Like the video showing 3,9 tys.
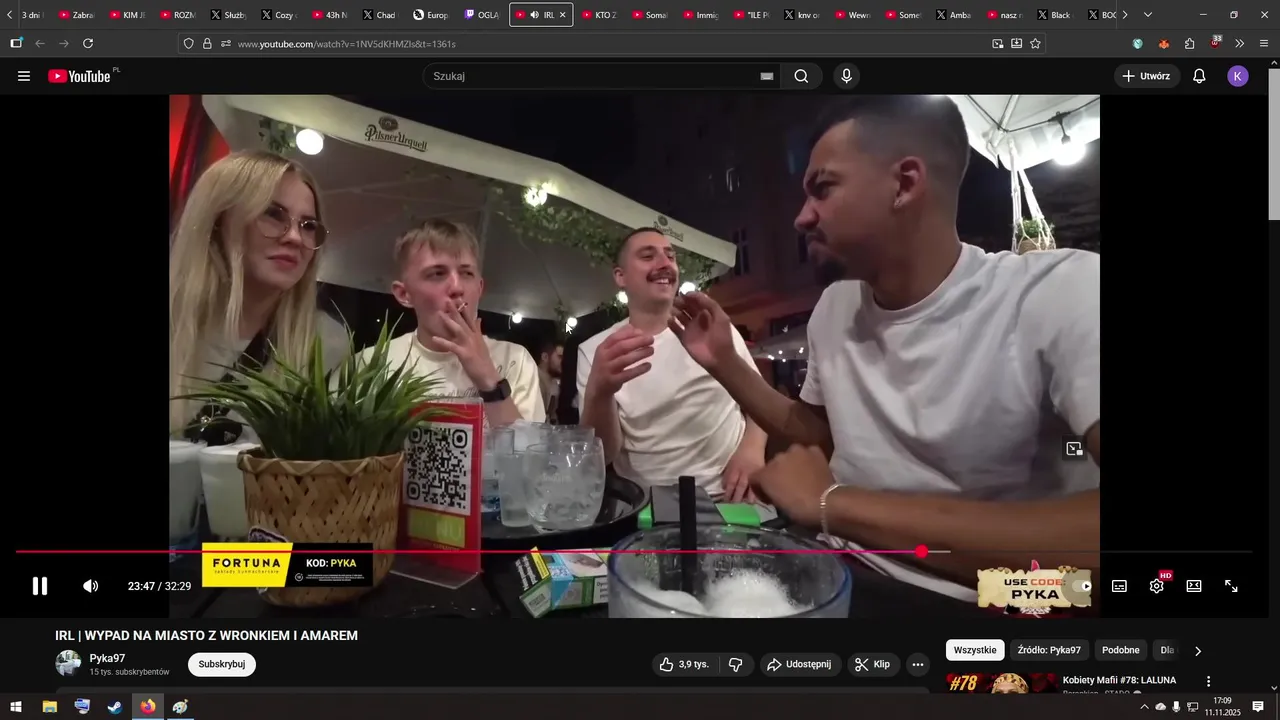The image size is (1280, 720). 683,664
